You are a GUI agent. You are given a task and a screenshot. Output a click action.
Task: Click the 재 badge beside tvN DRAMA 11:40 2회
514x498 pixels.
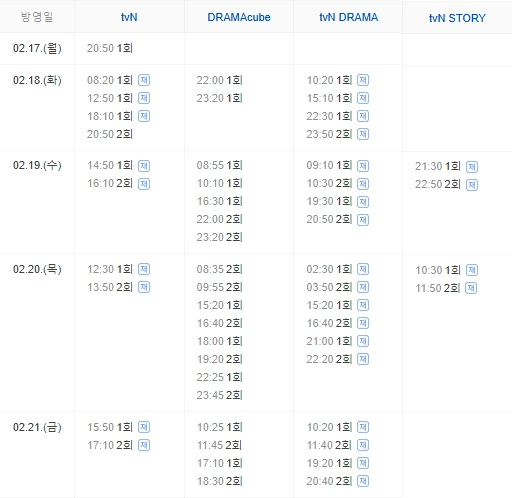coord(363,445)
